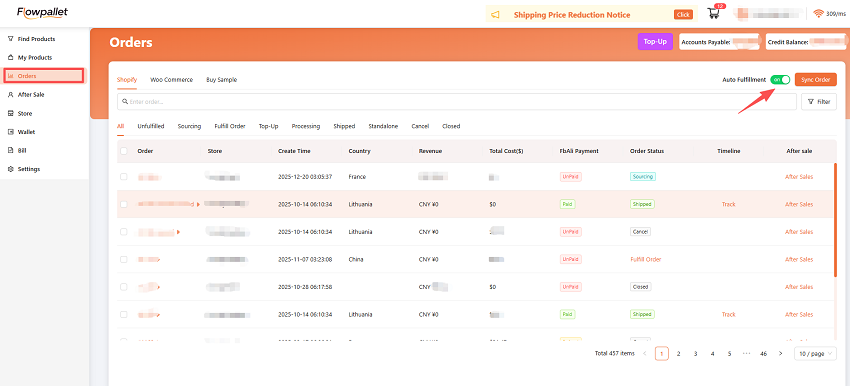Viewport: 850px width, 386px height.
Task: Tick the select-all checkbox in table header
Action: pyautogui.click(x=124, y=151)
